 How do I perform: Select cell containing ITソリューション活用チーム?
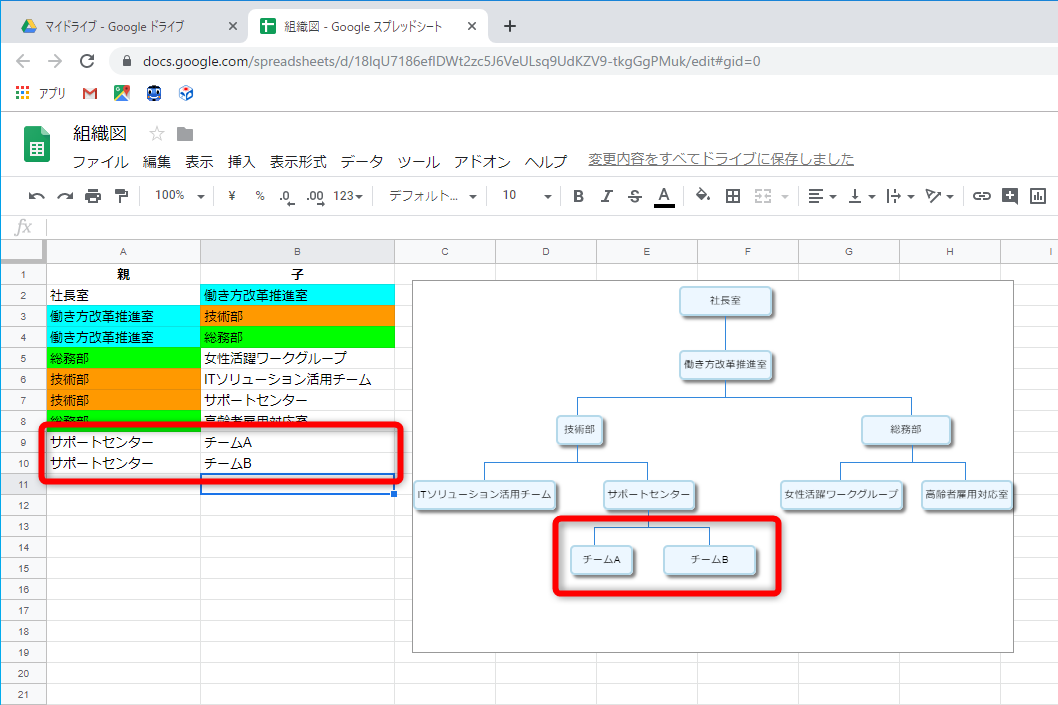[297, 379]
